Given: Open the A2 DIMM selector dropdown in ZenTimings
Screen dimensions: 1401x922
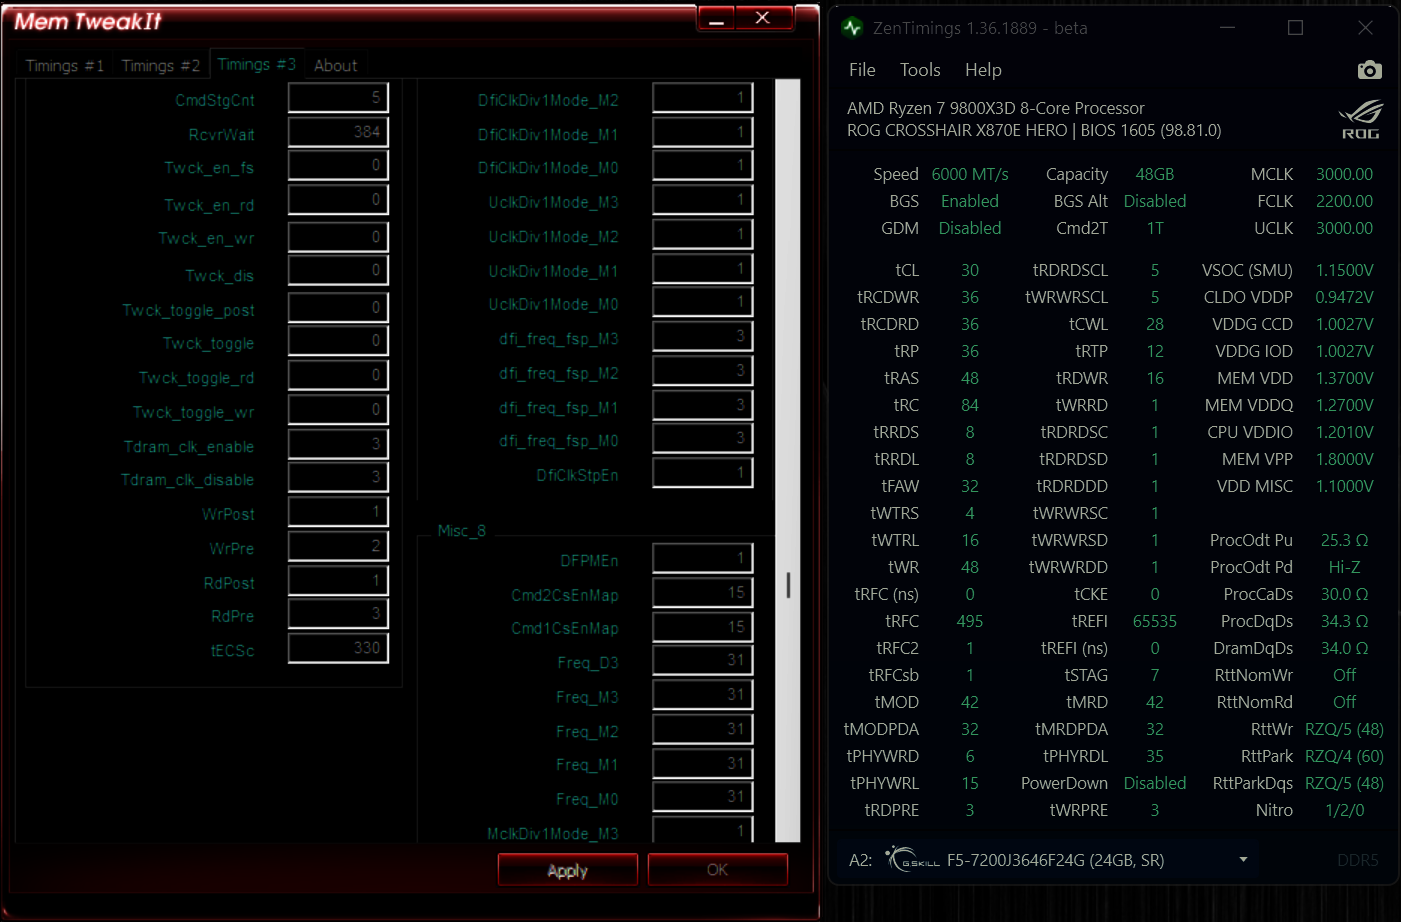Looking at the screenshot, I should pyautogui.click(x=1243, y=860).
